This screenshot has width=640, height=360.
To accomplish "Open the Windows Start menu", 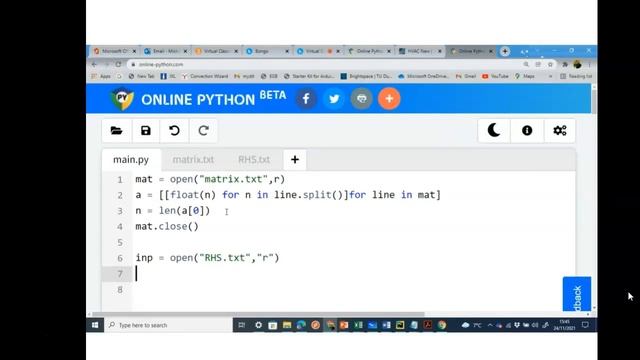I will coord(95,325).
